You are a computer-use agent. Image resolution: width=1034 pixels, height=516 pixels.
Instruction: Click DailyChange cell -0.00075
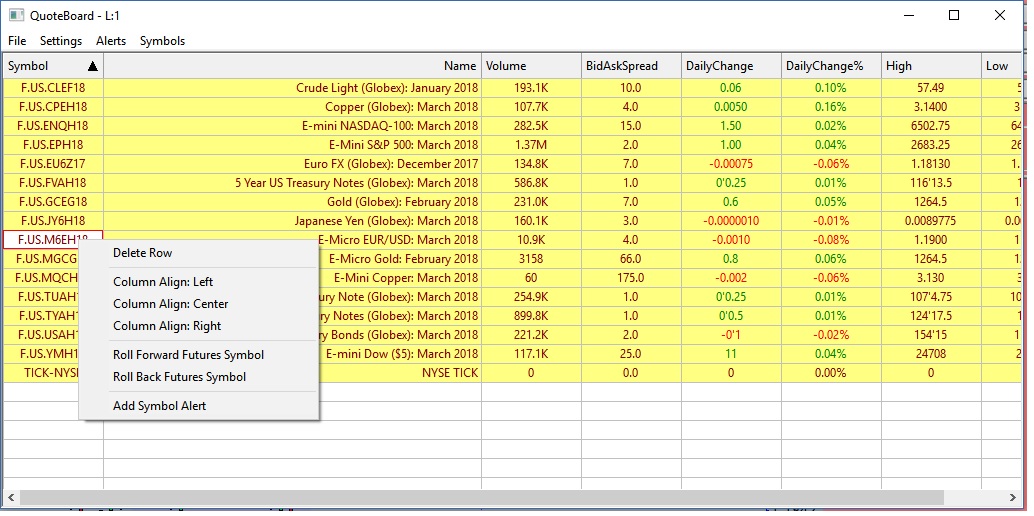[731, 164]
